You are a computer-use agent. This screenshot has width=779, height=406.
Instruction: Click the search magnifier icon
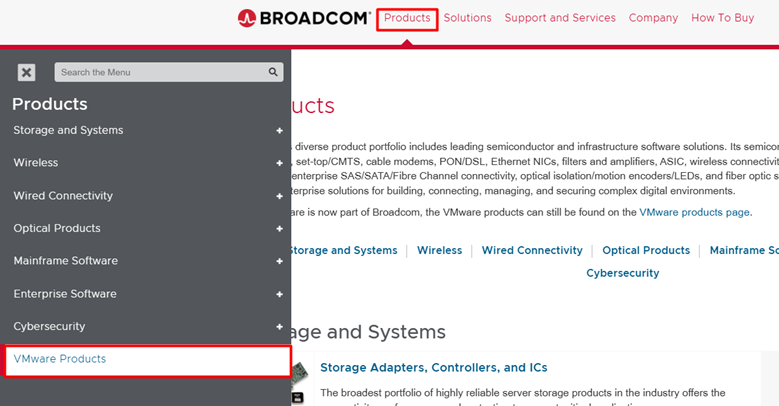point(273,72)
